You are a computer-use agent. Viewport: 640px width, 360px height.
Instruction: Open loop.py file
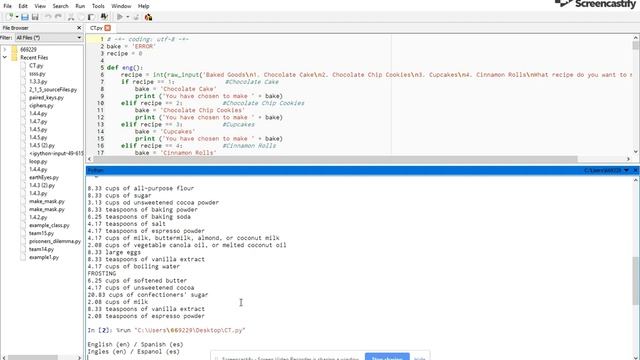(x=38, y=161)
